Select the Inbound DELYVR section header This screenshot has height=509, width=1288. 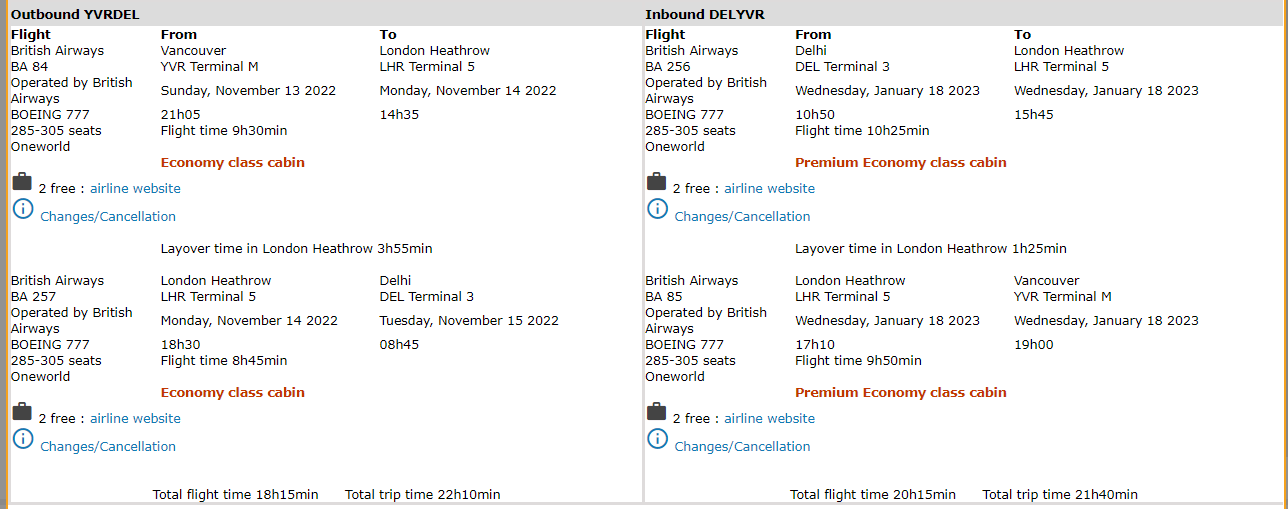pyautogui.click(x=705, y=14)
